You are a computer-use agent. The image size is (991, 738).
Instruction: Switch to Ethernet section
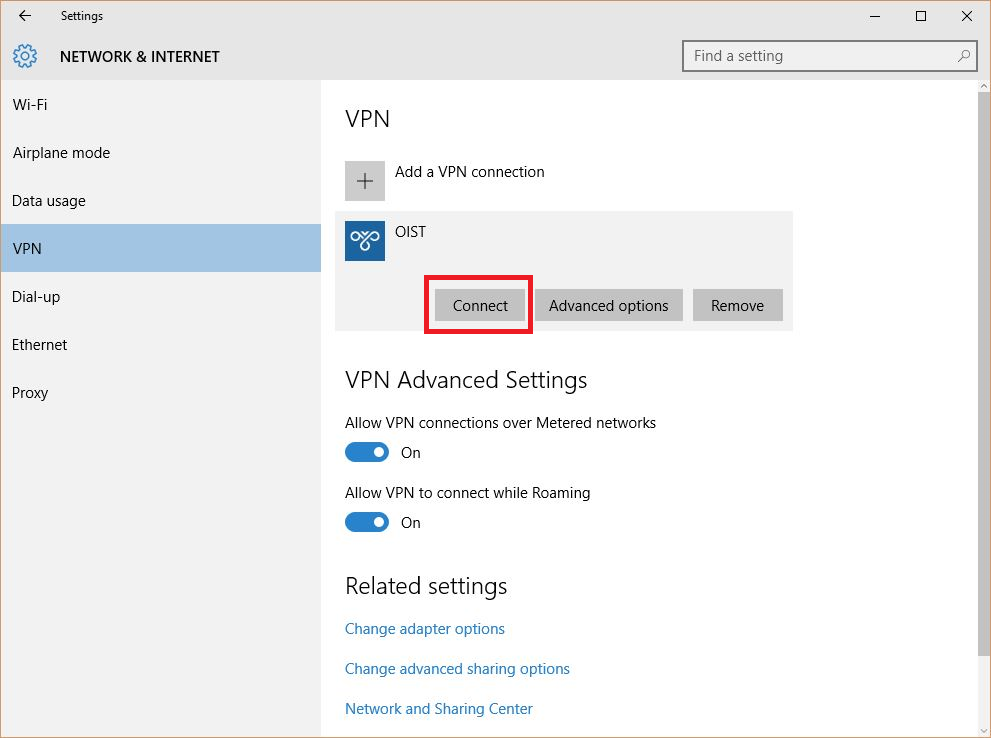tap(40, 345)
